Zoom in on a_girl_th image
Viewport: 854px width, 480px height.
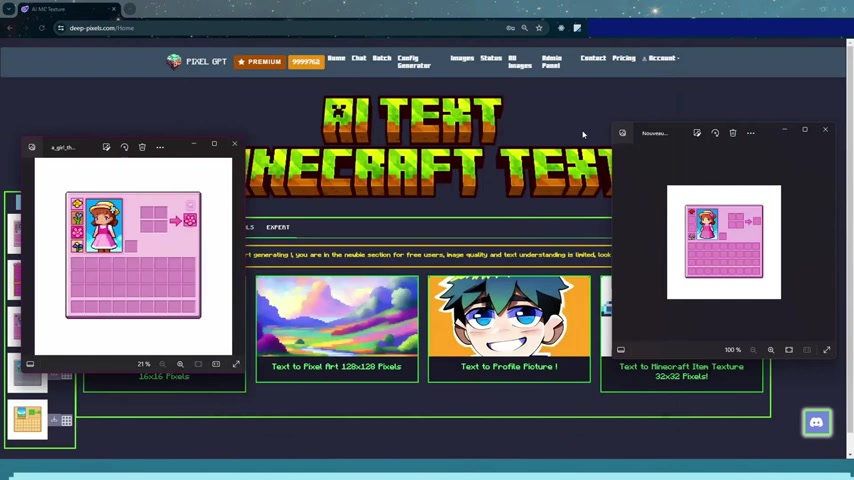pos(180,364)
